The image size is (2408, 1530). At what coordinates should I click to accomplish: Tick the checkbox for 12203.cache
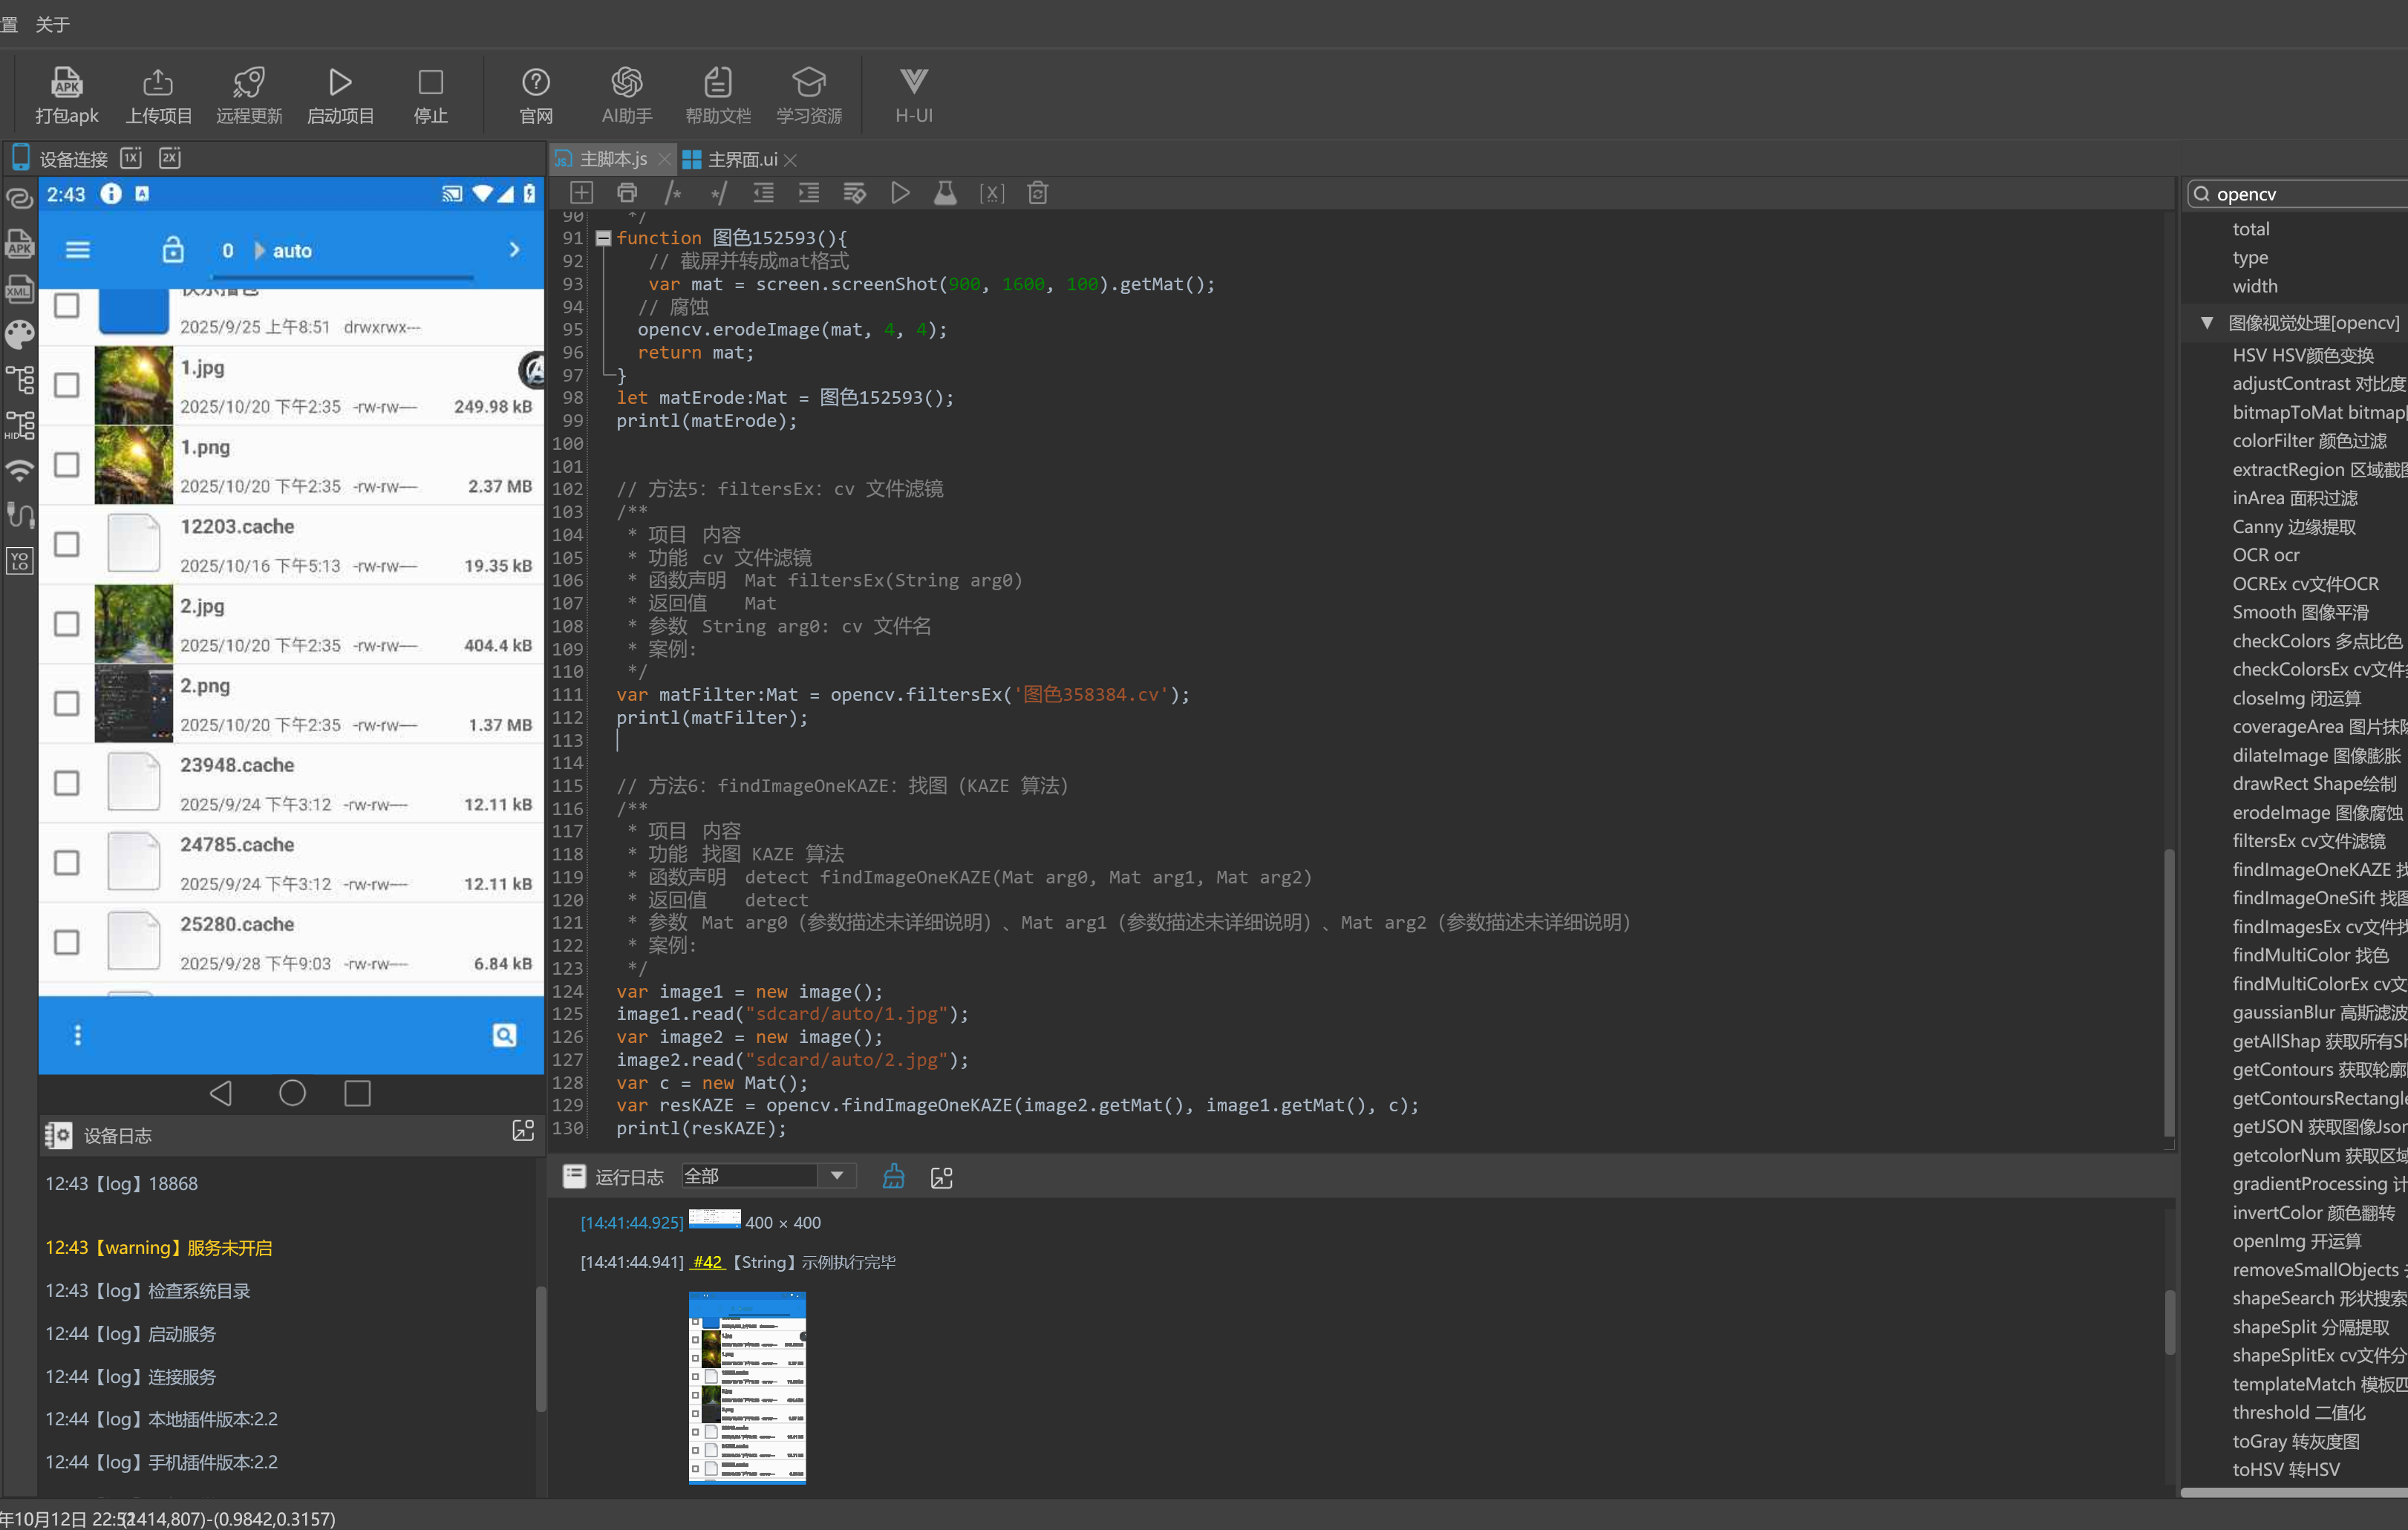coord(67,544)
